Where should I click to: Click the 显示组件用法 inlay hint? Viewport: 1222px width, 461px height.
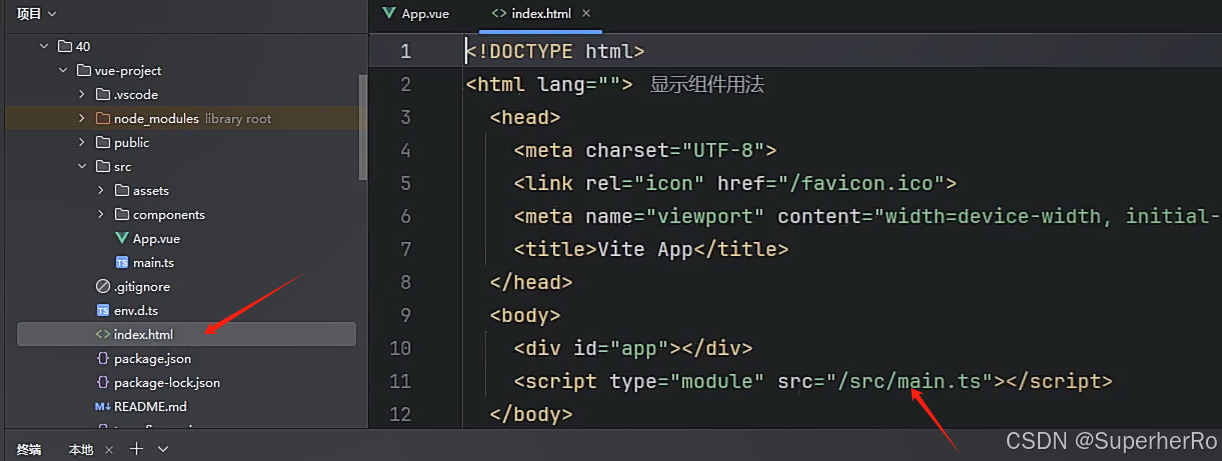[707, 84]
